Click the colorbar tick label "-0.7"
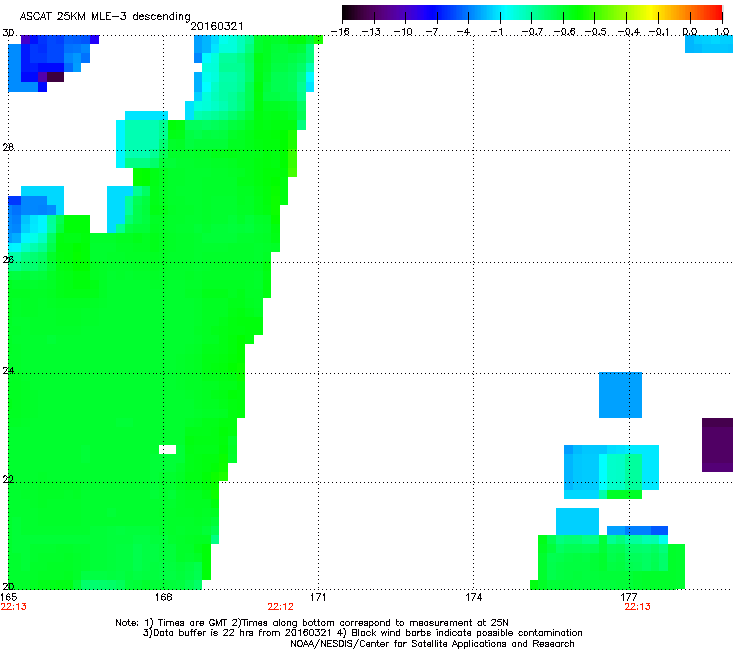 [532, 32]
